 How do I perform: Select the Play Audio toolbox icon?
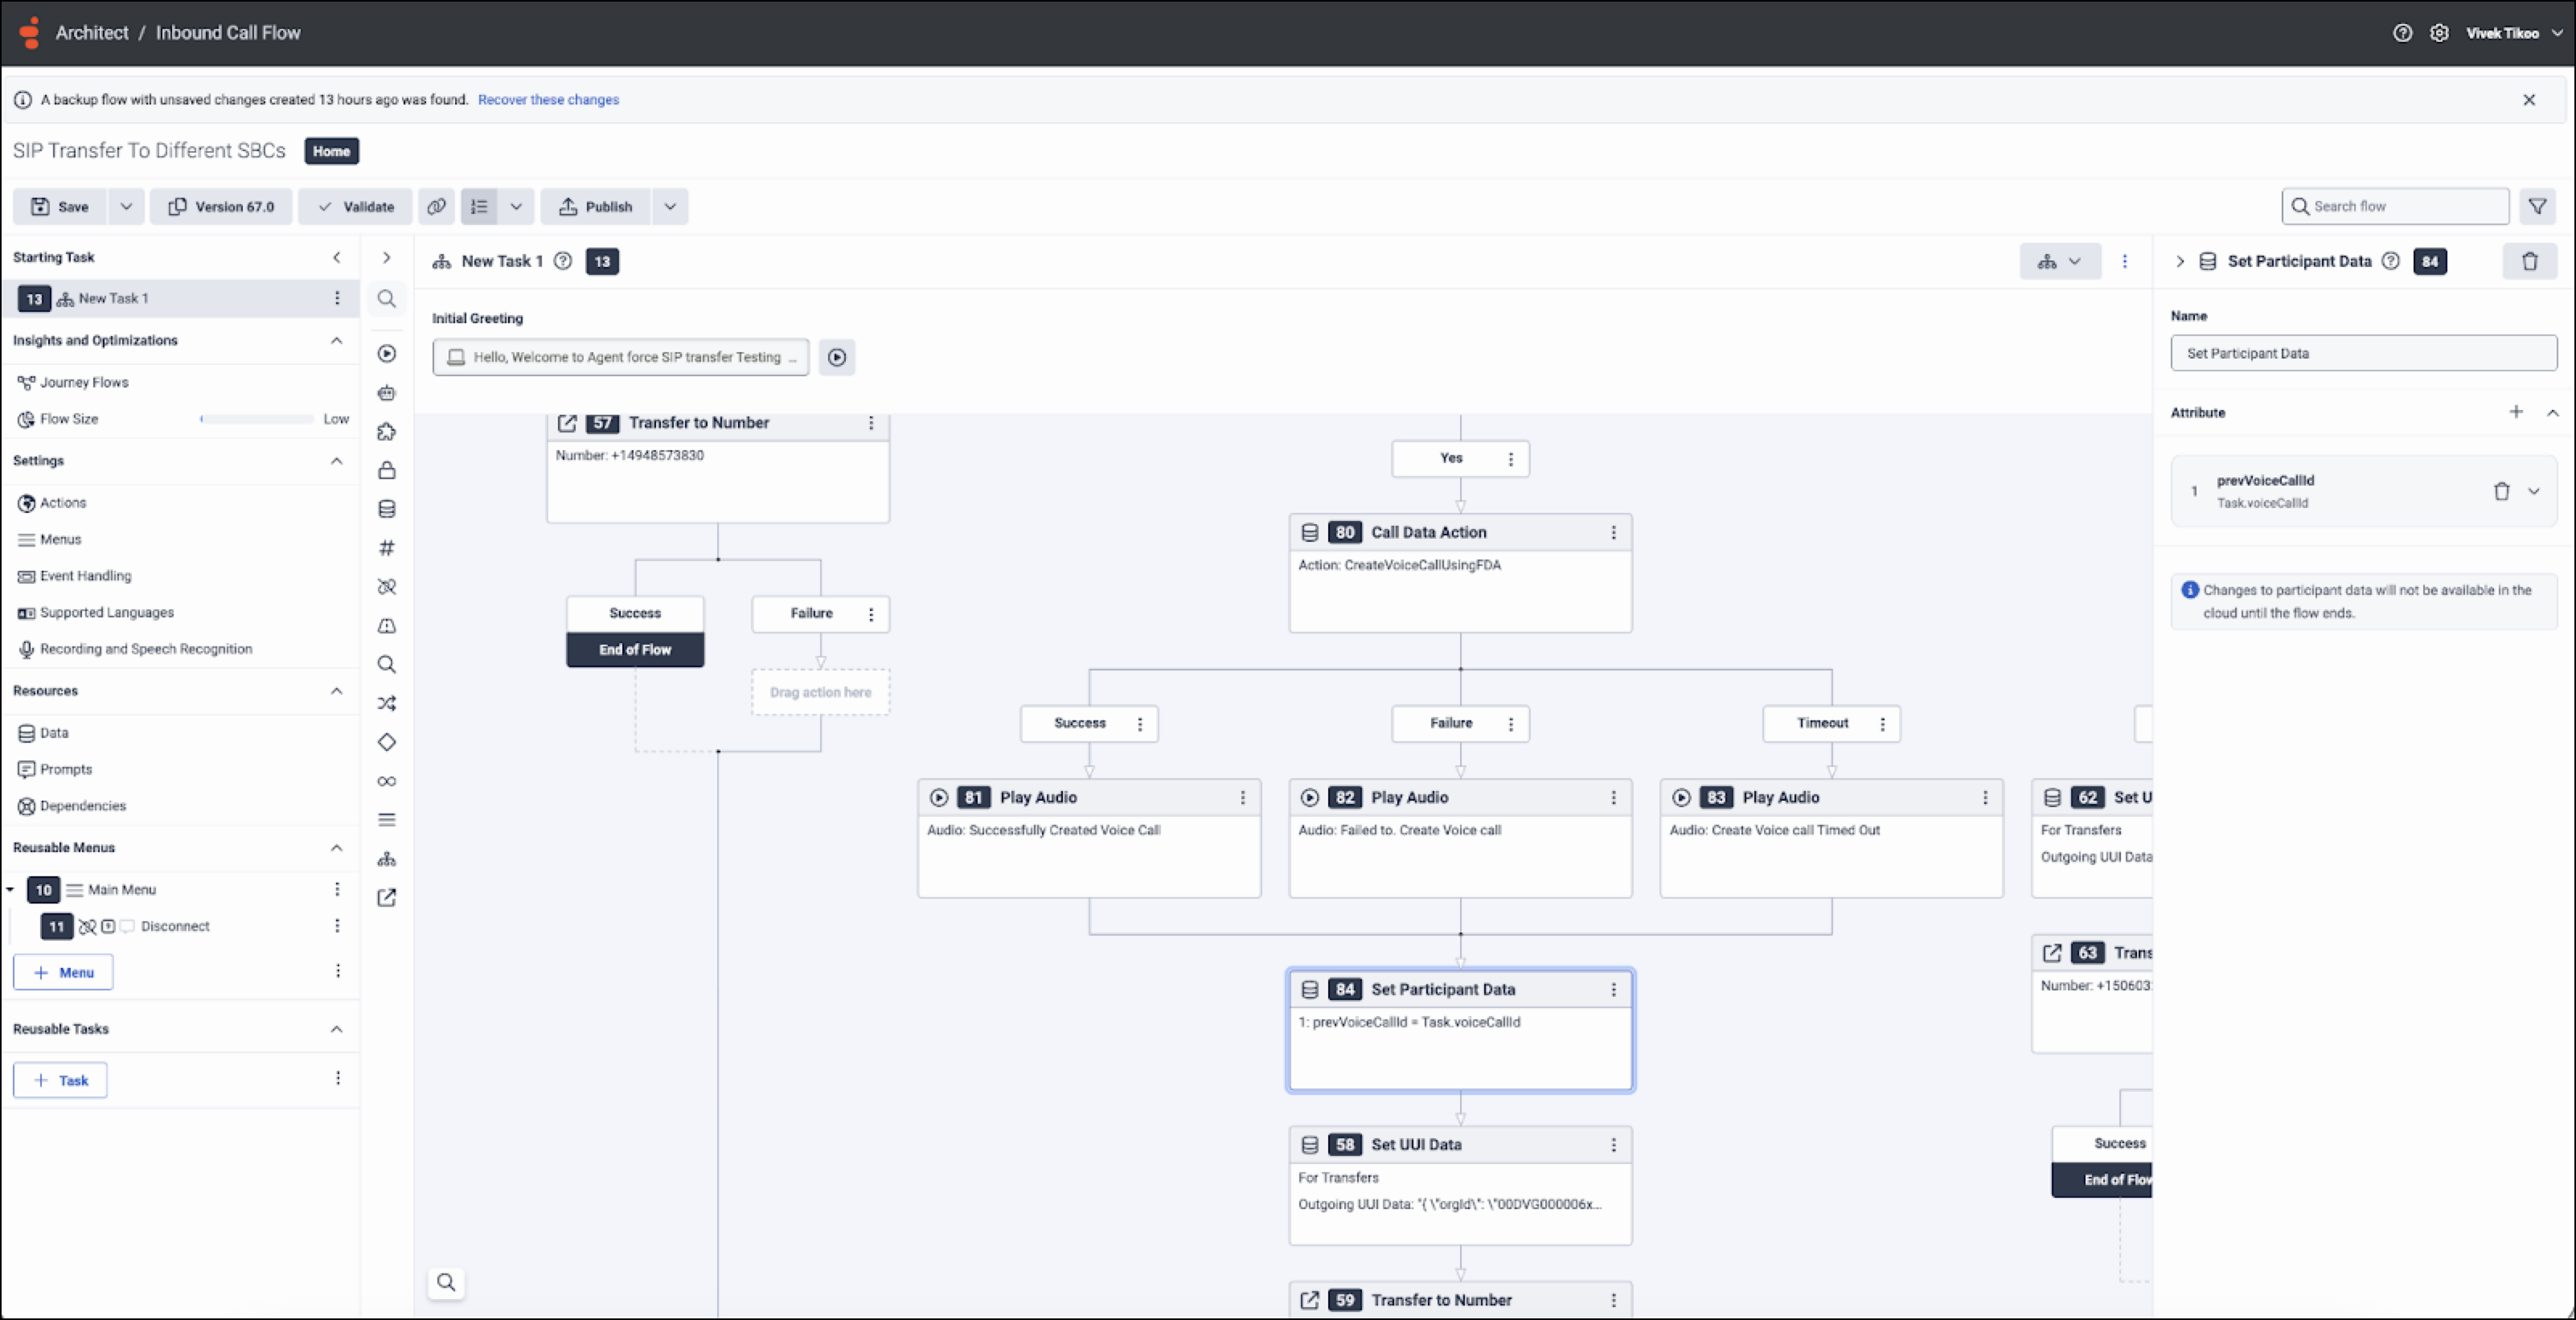coord(386,354)
